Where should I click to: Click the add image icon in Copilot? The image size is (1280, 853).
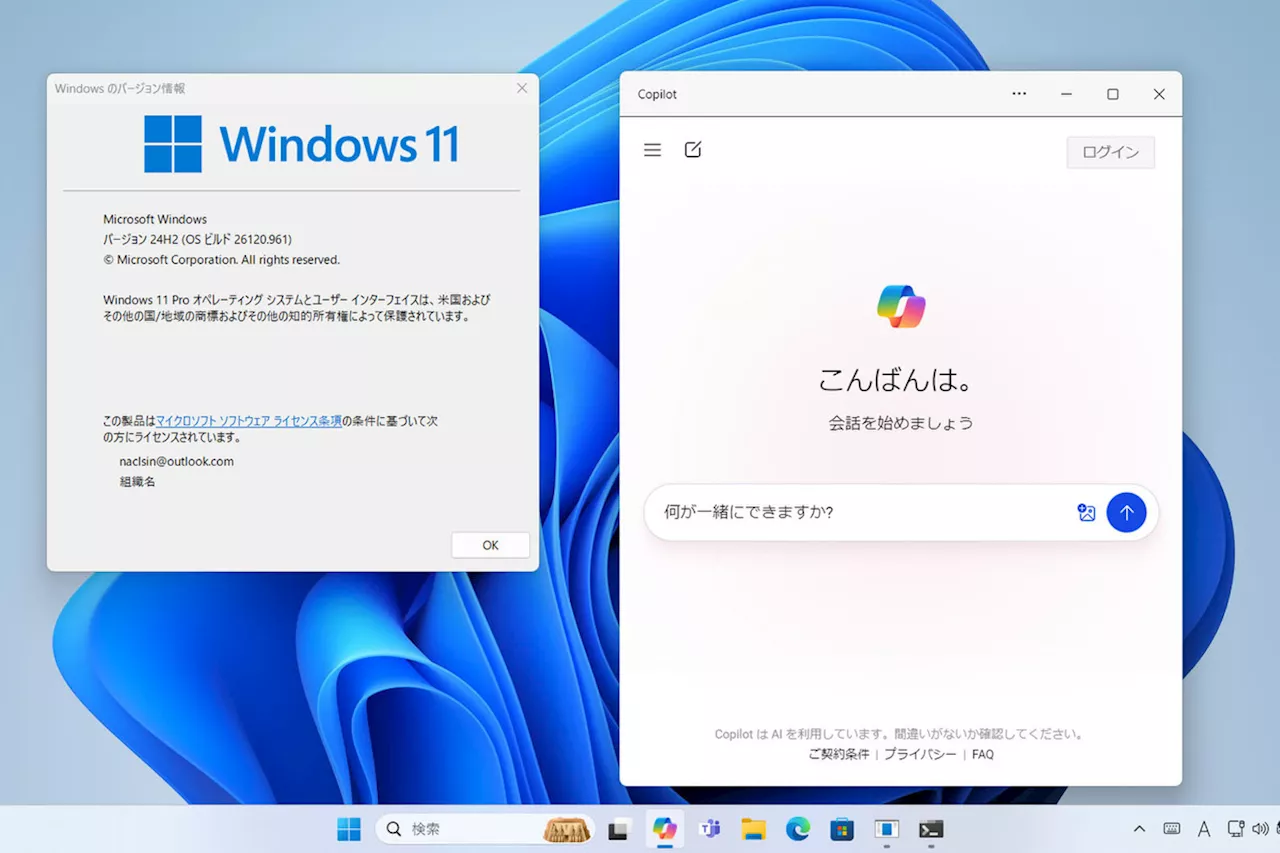click(x=1086, y=513)
